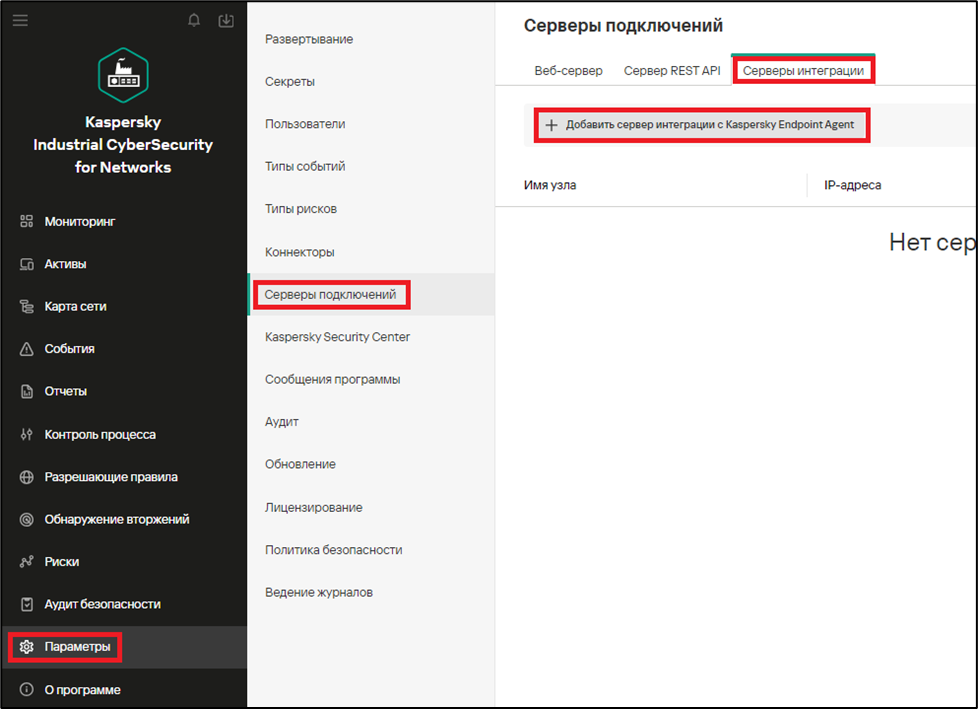
Task: Open Отчеты section
Action: click(x=65, y=391)
